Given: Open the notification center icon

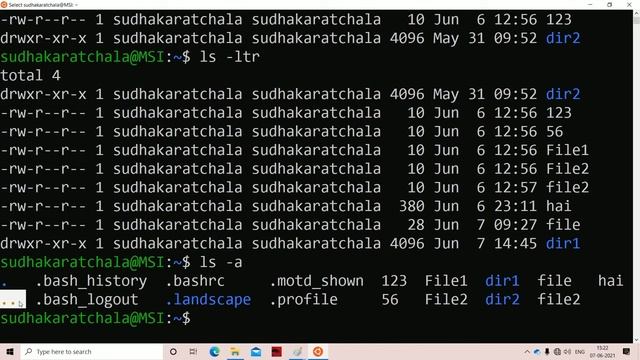Looking at the screenshot, I should pos(627,351).
